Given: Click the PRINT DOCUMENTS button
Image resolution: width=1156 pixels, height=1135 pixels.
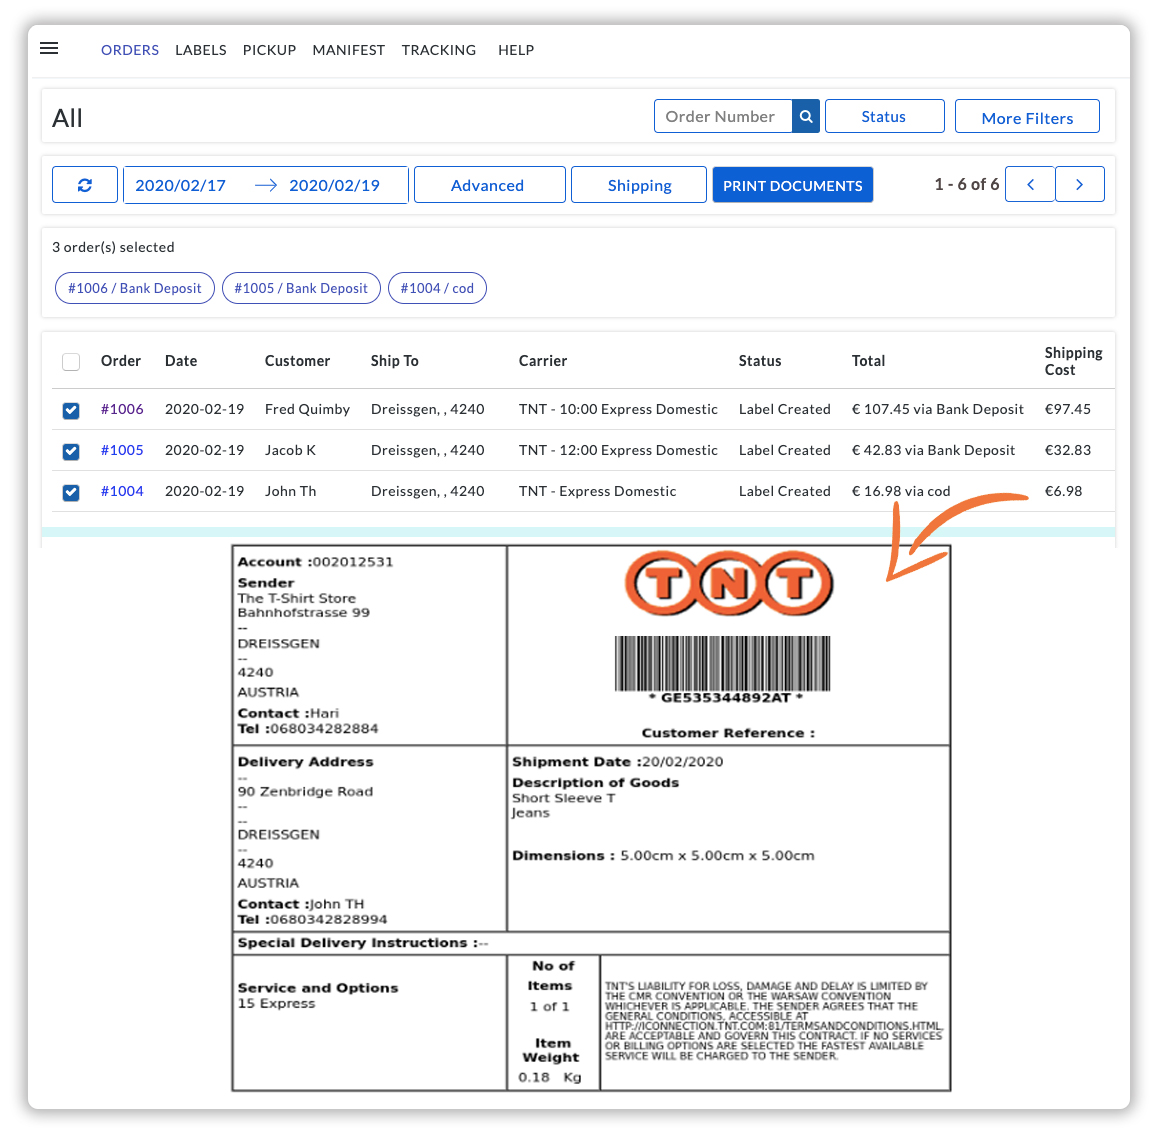Looking at the screenshot, I should 793,184.
